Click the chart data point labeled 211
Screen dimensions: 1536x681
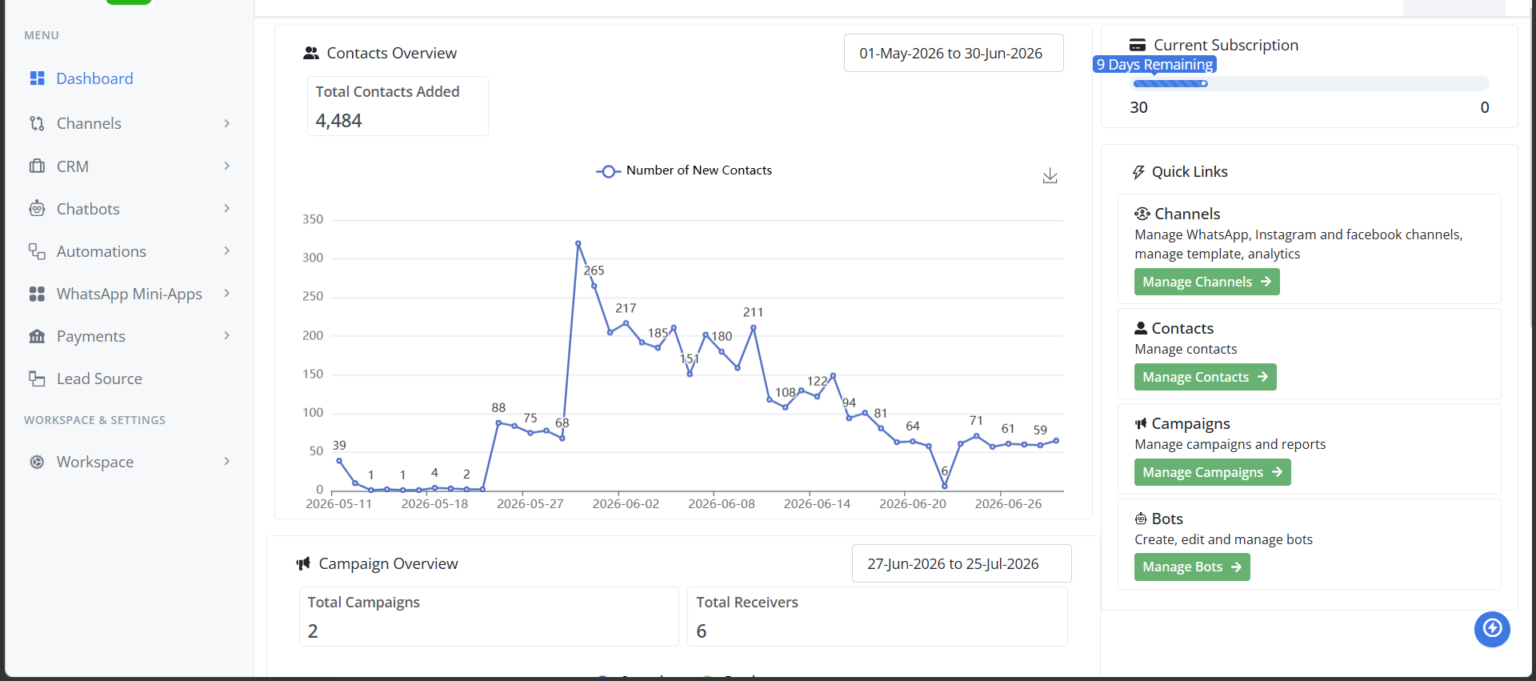point(753,327)
